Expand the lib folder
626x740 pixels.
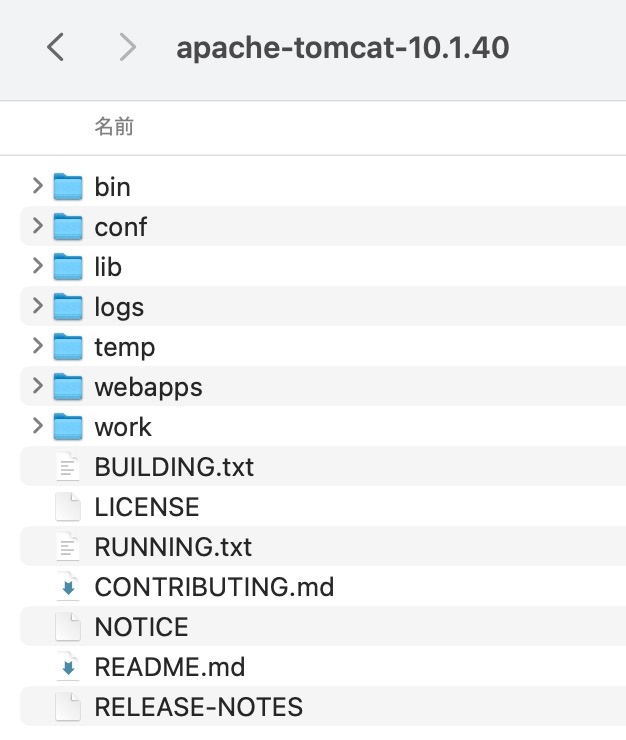(38, 266)
